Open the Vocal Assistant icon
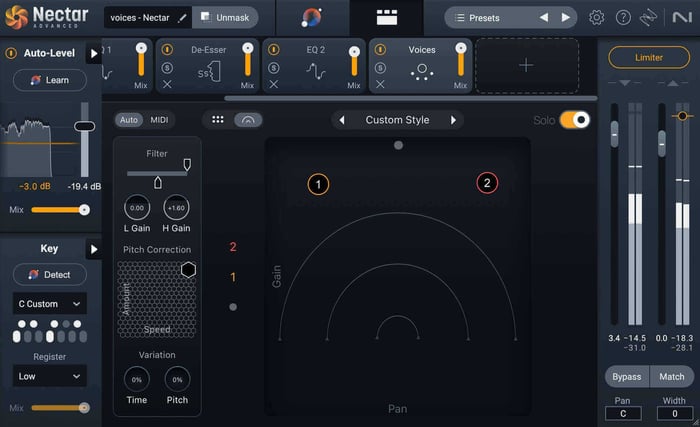Viewport: 700px width, 427px height. 312,18
